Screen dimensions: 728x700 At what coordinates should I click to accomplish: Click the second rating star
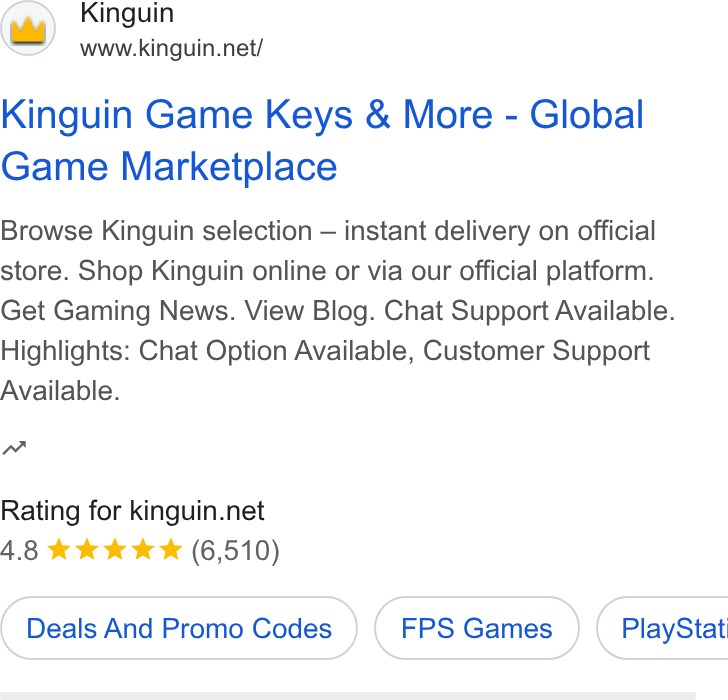click(87, 550)
